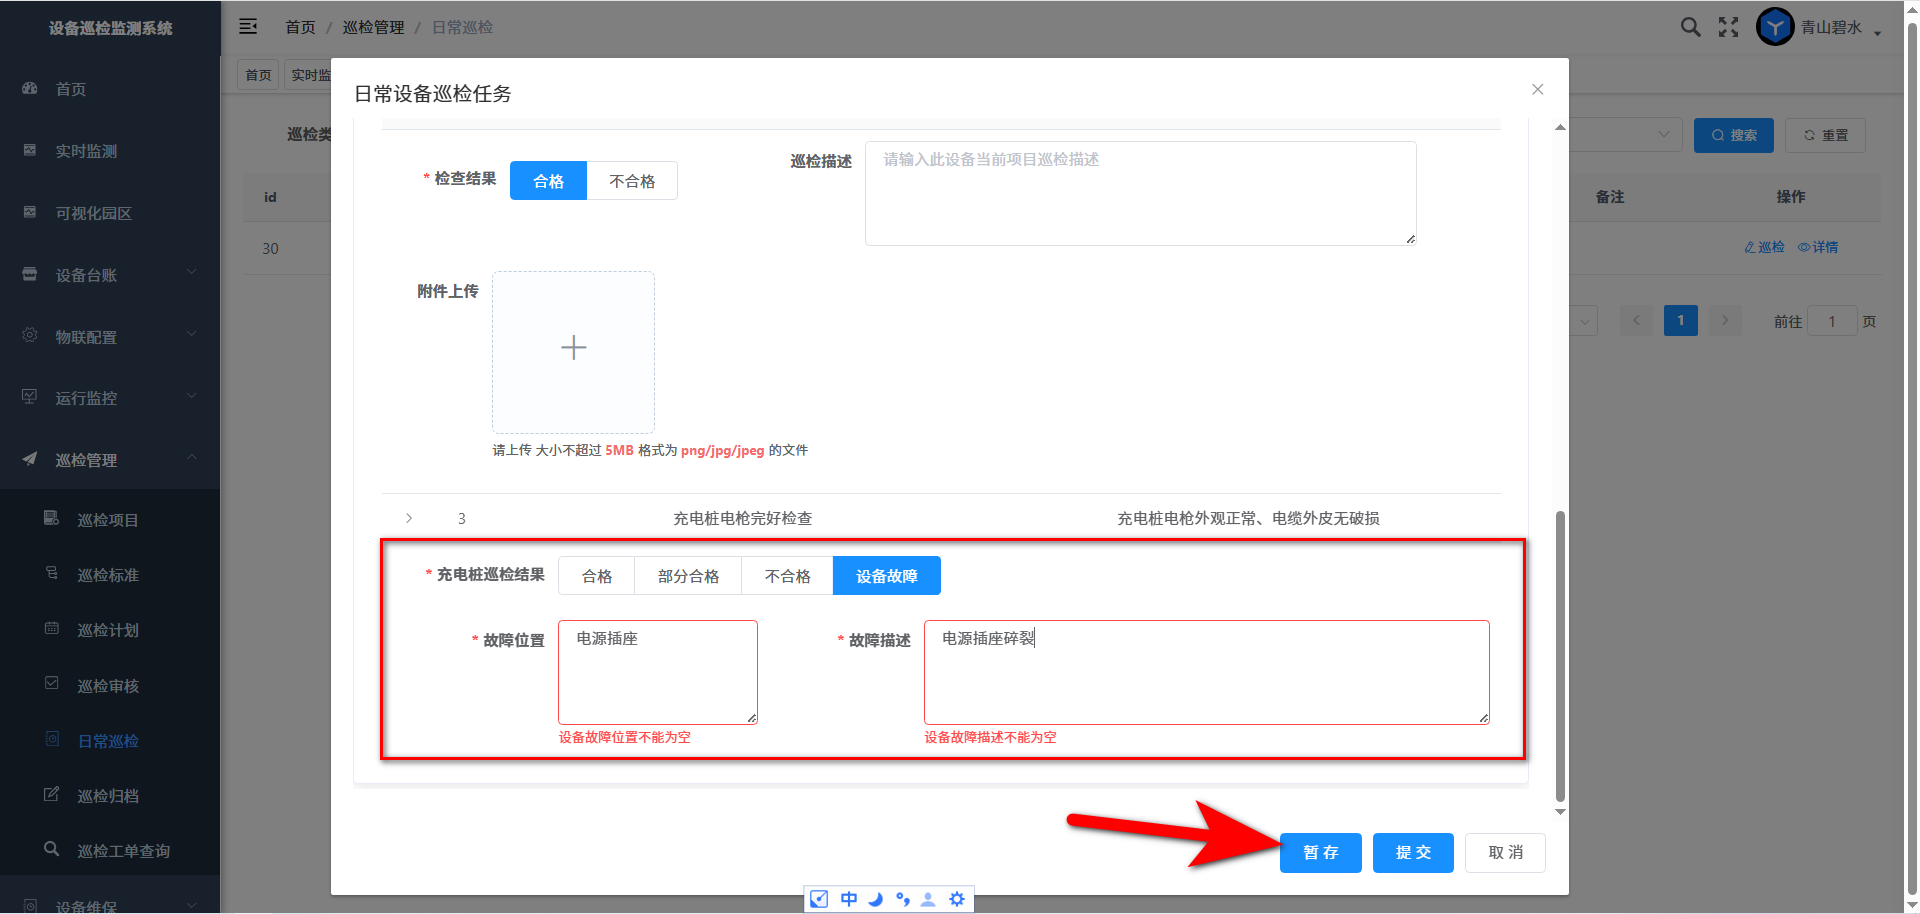
Task: Collapse the 巡检管理 sidebar menu
Action: point(110,460)
